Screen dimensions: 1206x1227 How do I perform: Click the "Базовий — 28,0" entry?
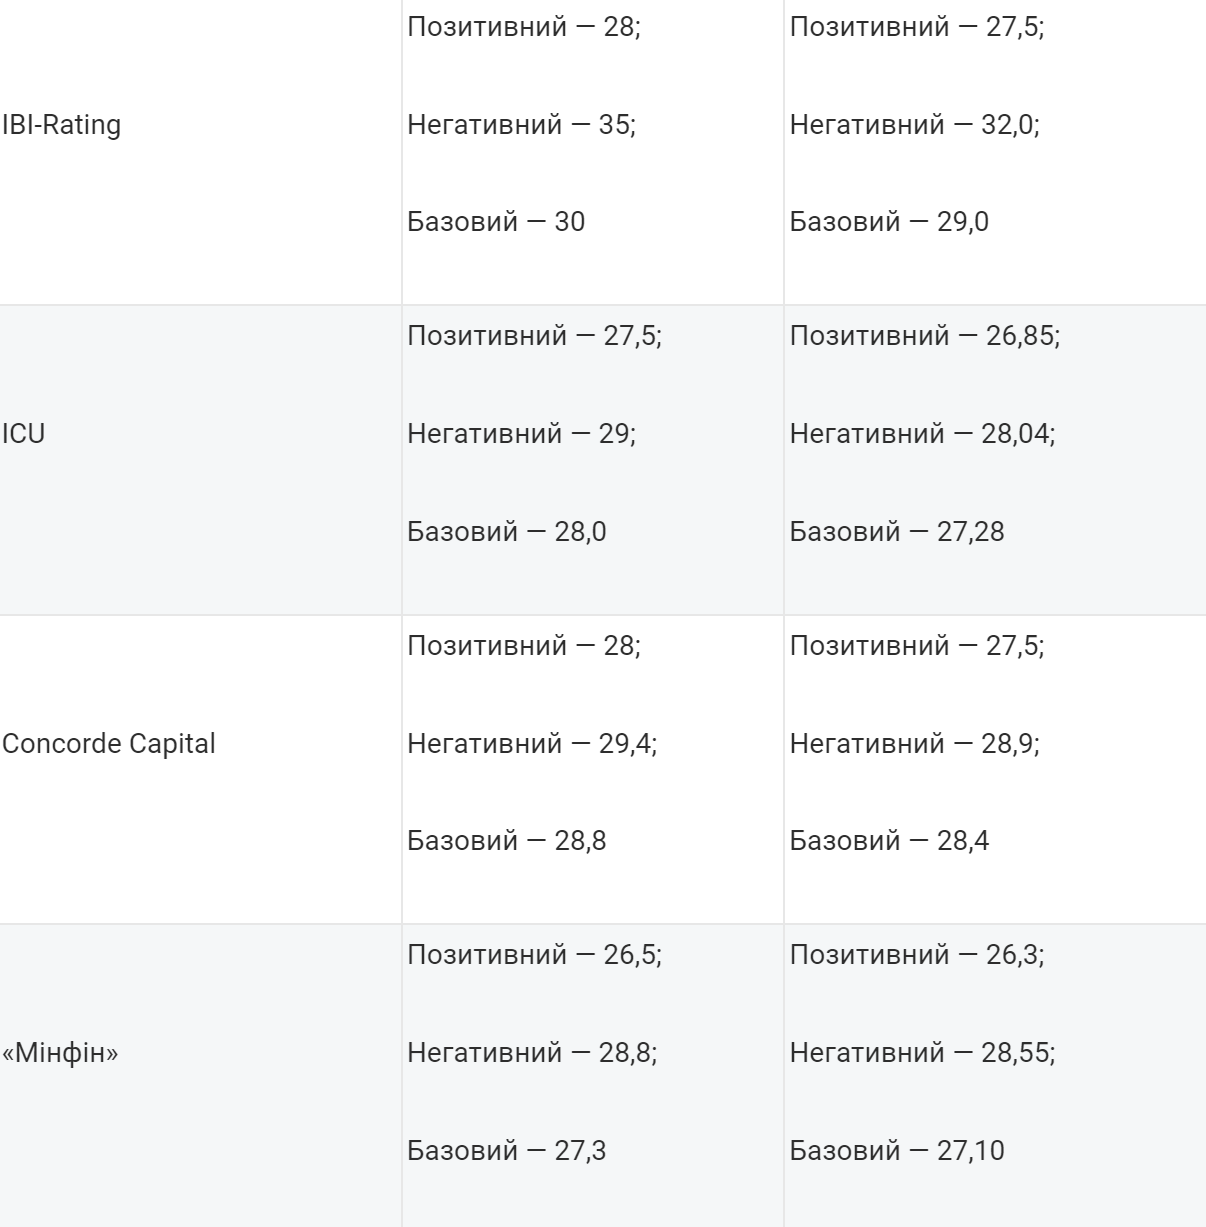(506, 532)
